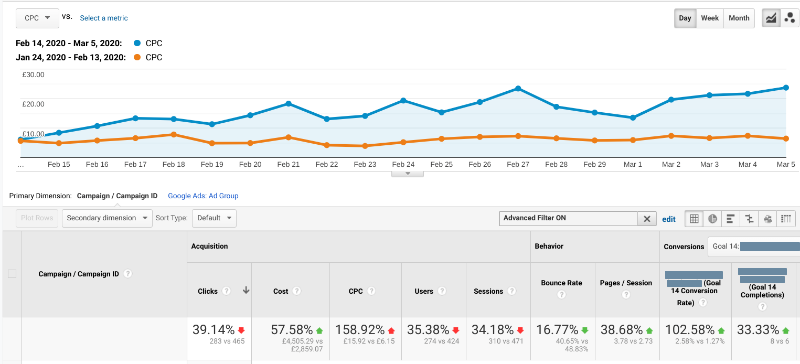Screen dimensions: 800x364
Task: Click blue data point at Mar 5
Action: tap(786, 88)
